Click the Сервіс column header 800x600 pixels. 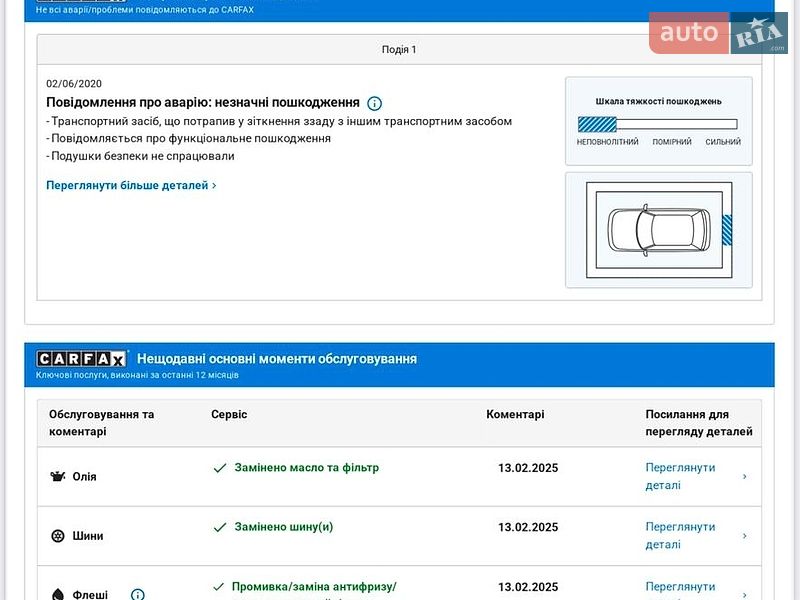pyautogui.click(x=229, y=414)
